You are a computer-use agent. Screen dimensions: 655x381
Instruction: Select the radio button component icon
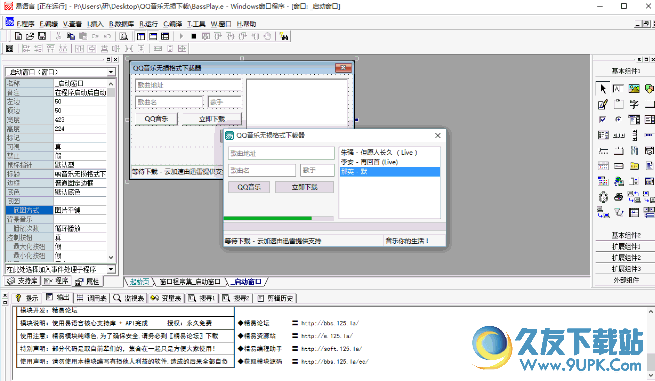[x=618, y=119]
